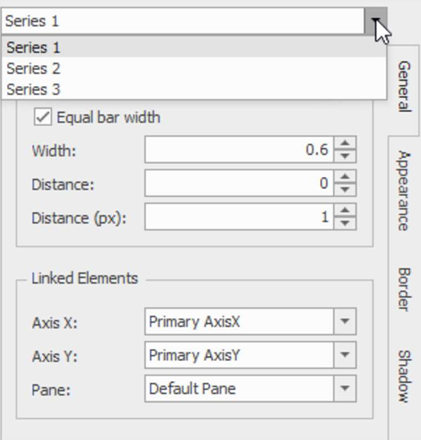The width and height of the screenshot is (421, 440).
Task: Switch to the Appearance tab
Action: tap(404, 191)
